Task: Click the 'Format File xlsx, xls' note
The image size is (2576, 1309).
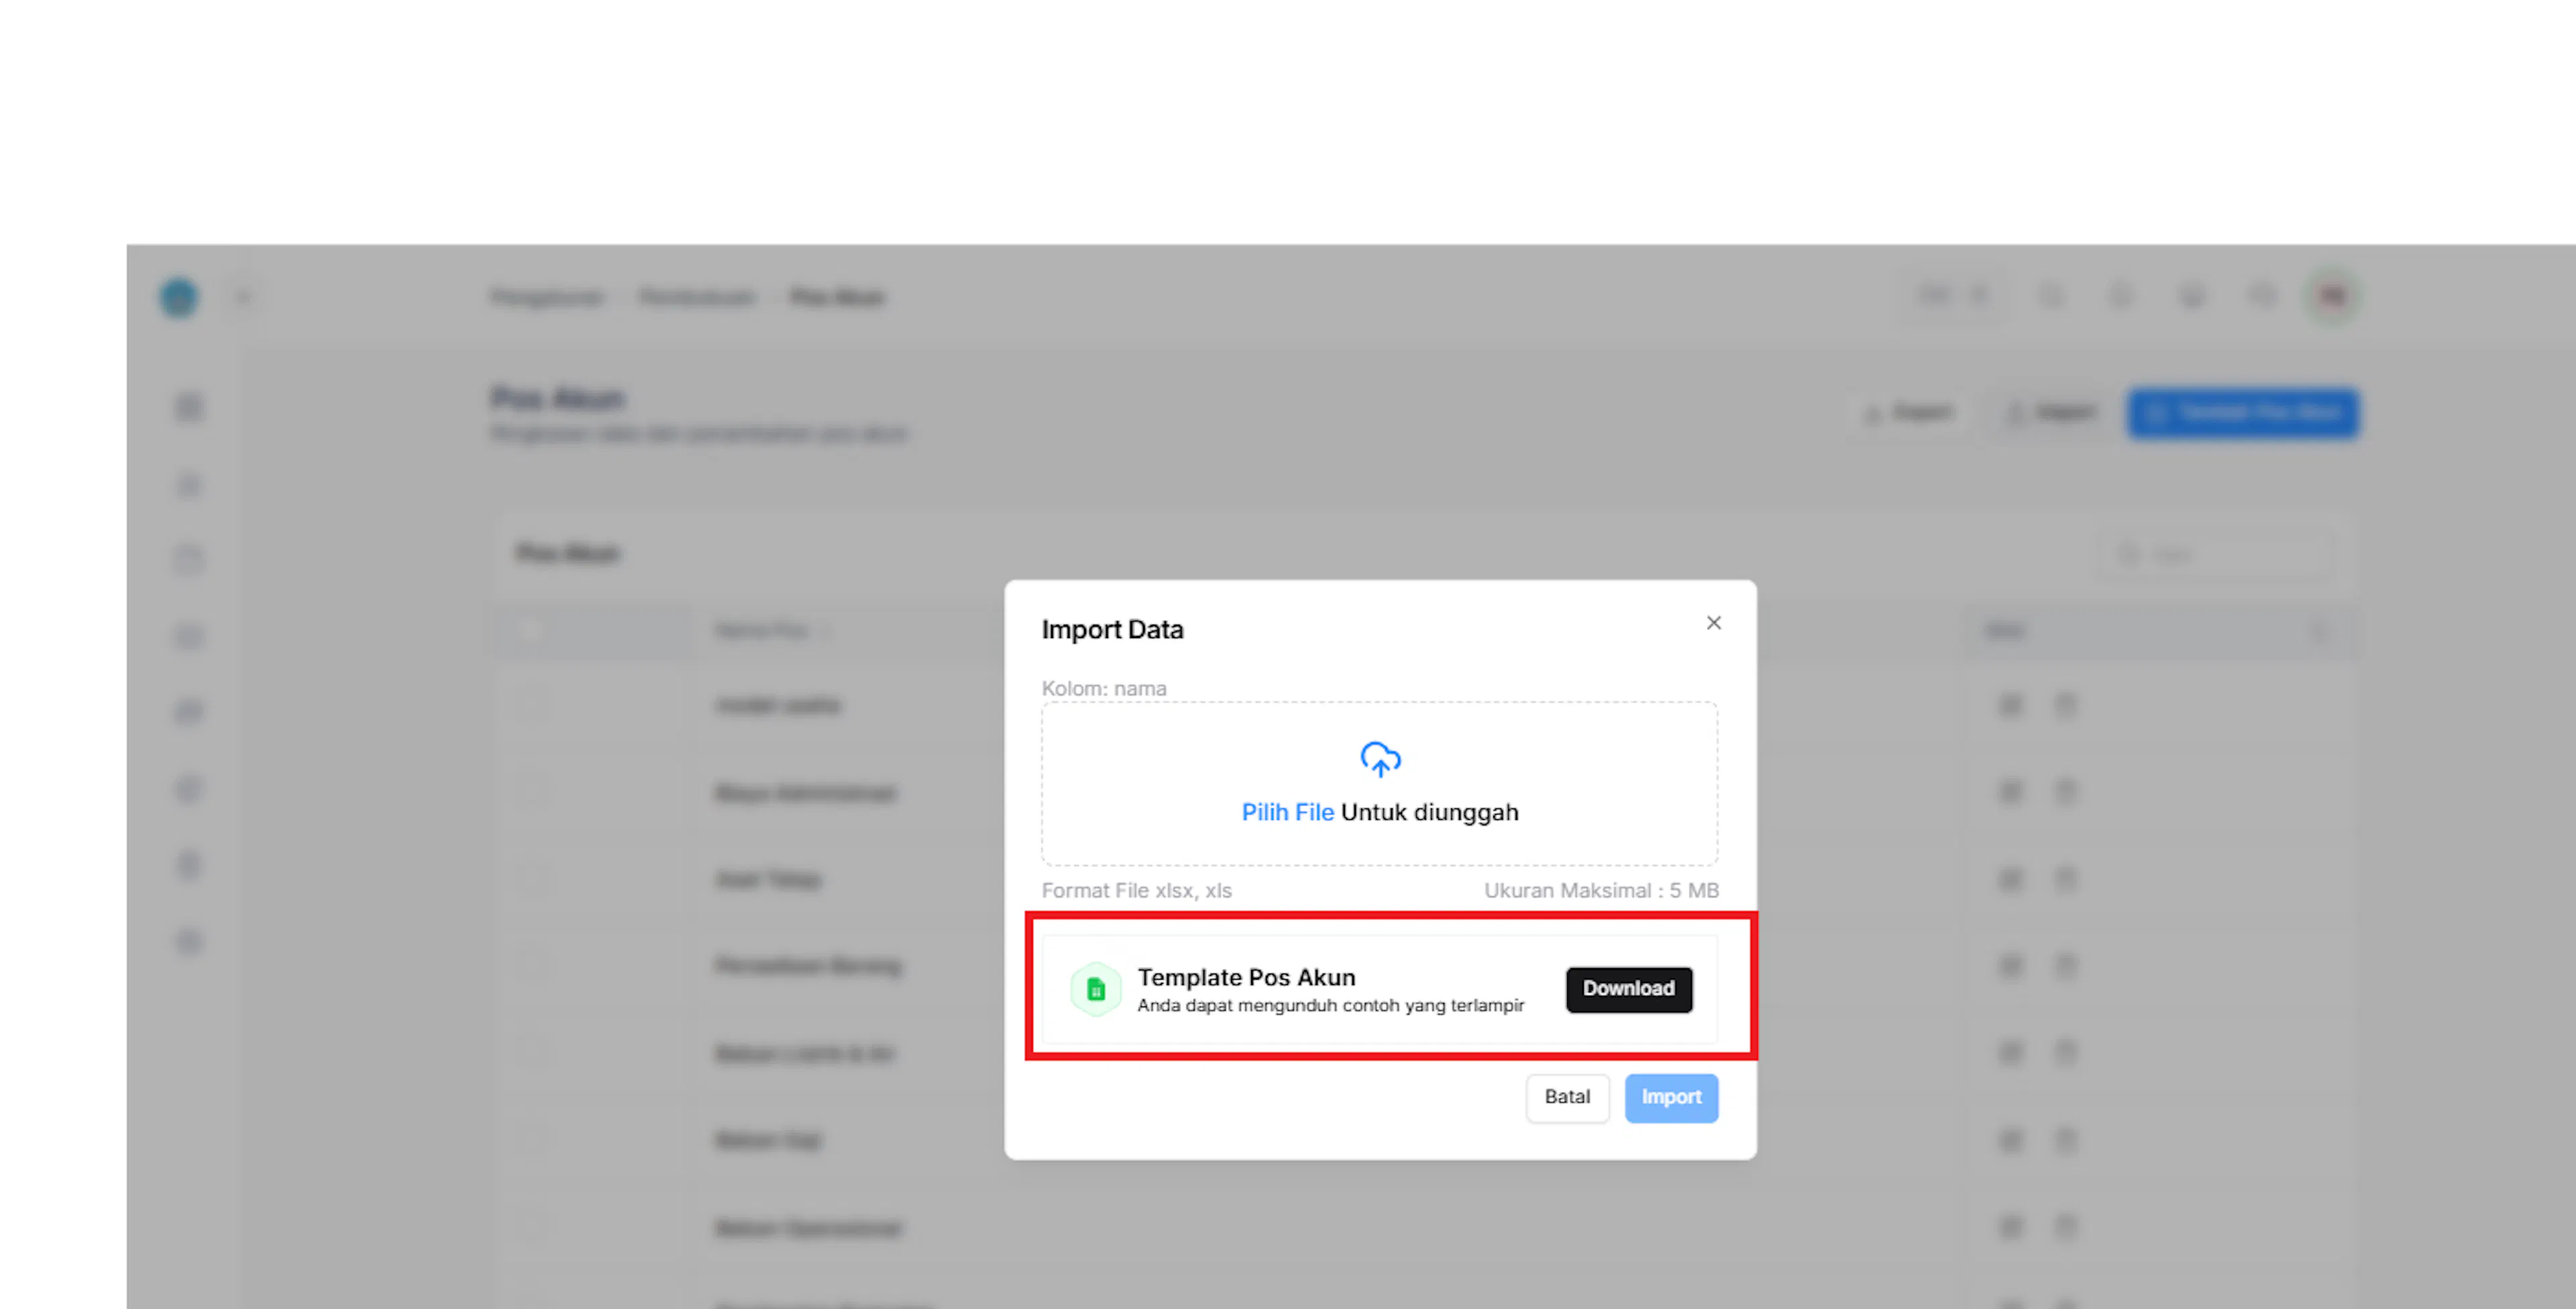Action: tap(1136, 890)
